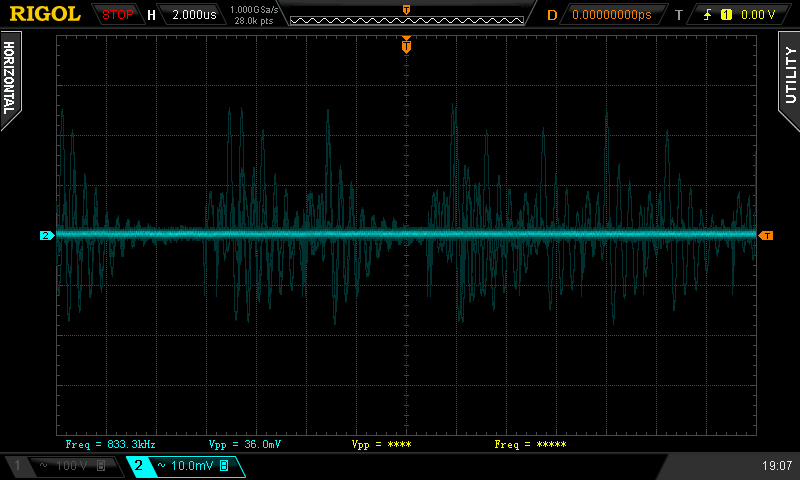
Task: Open the UTILITY side tab
Action: pyautogui.click(x=789, y=77)
